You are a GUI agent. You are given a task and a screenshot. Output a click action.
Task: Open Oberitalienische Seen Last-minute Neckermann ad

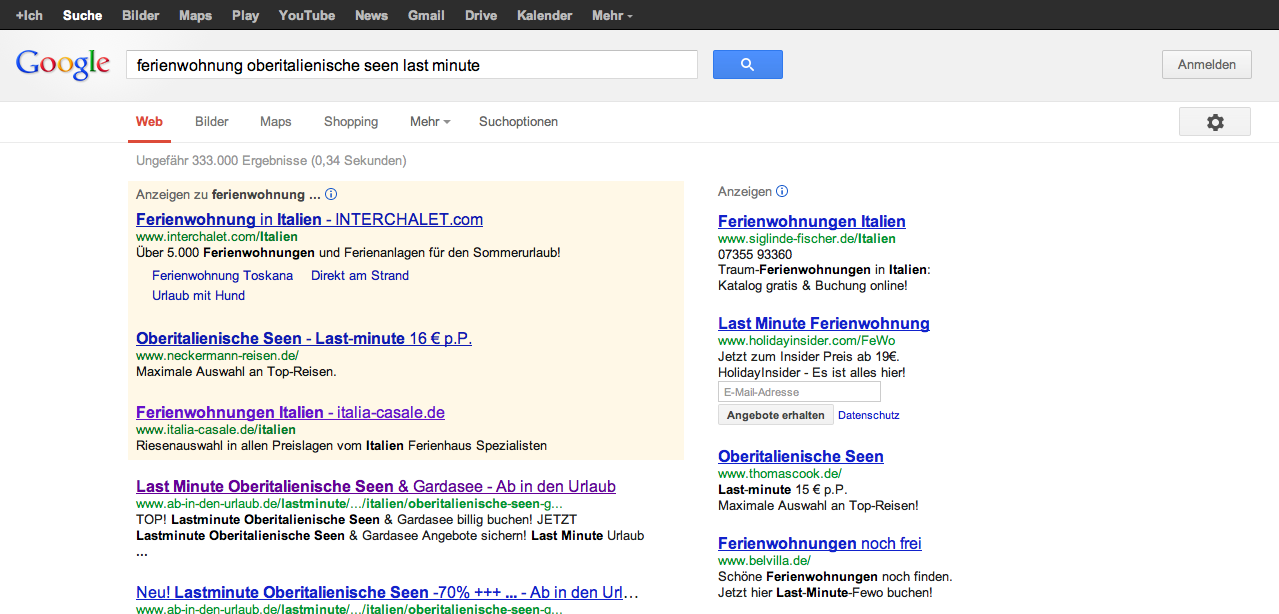click(303, 338)
